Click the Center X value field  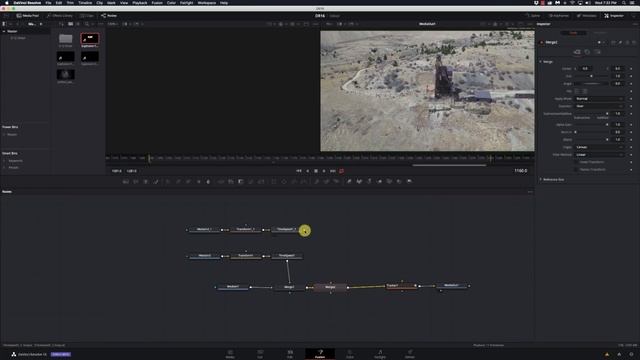(x=586, y=69)
